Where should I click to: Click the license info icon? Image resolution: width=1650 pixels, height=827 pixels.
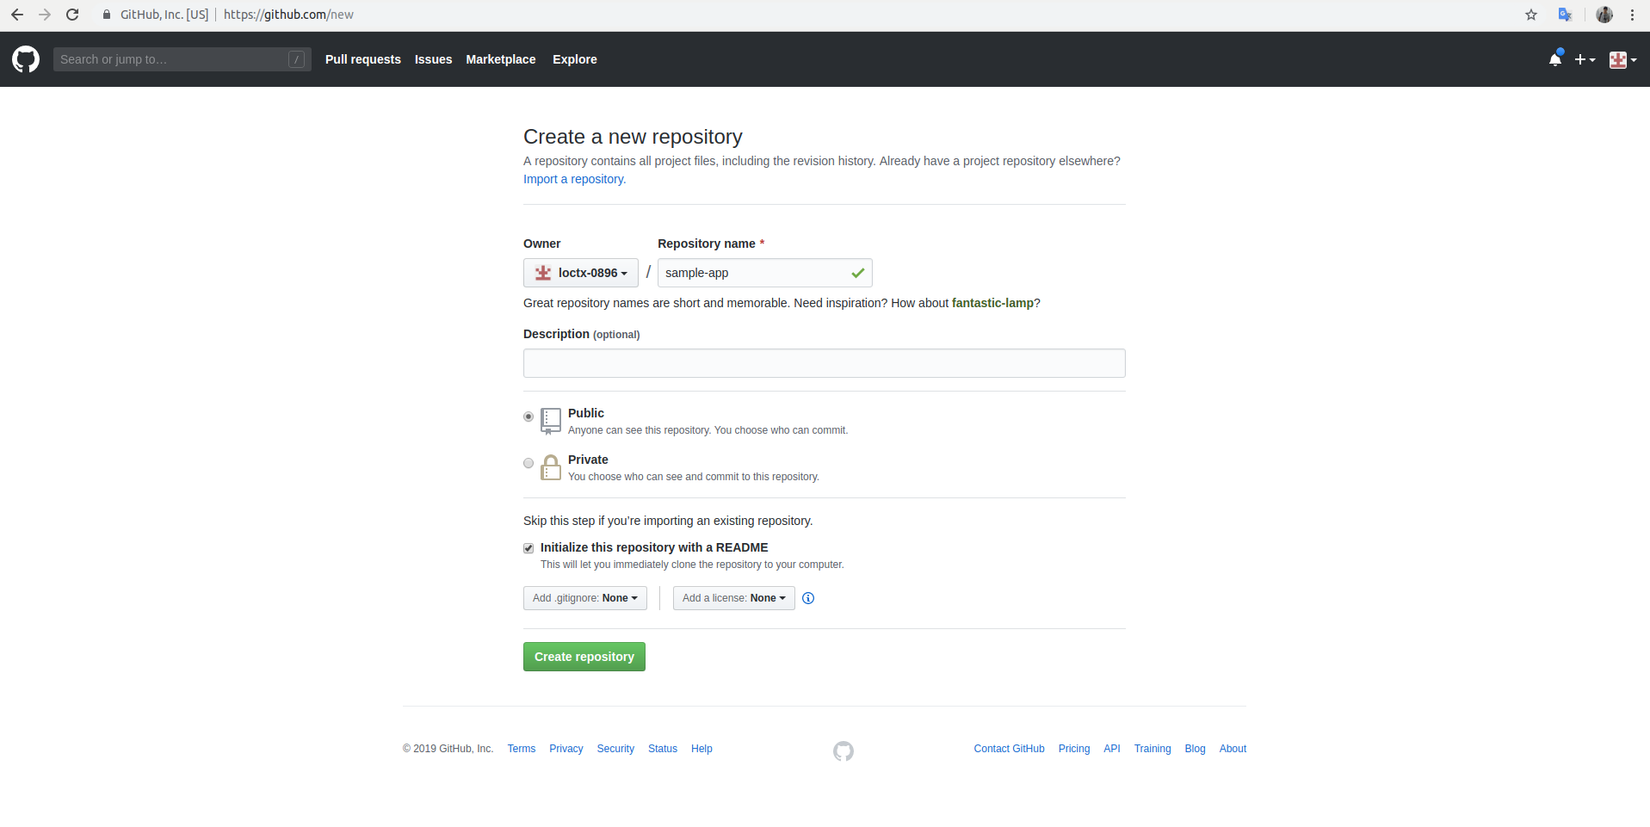click(x=808, y=598)
